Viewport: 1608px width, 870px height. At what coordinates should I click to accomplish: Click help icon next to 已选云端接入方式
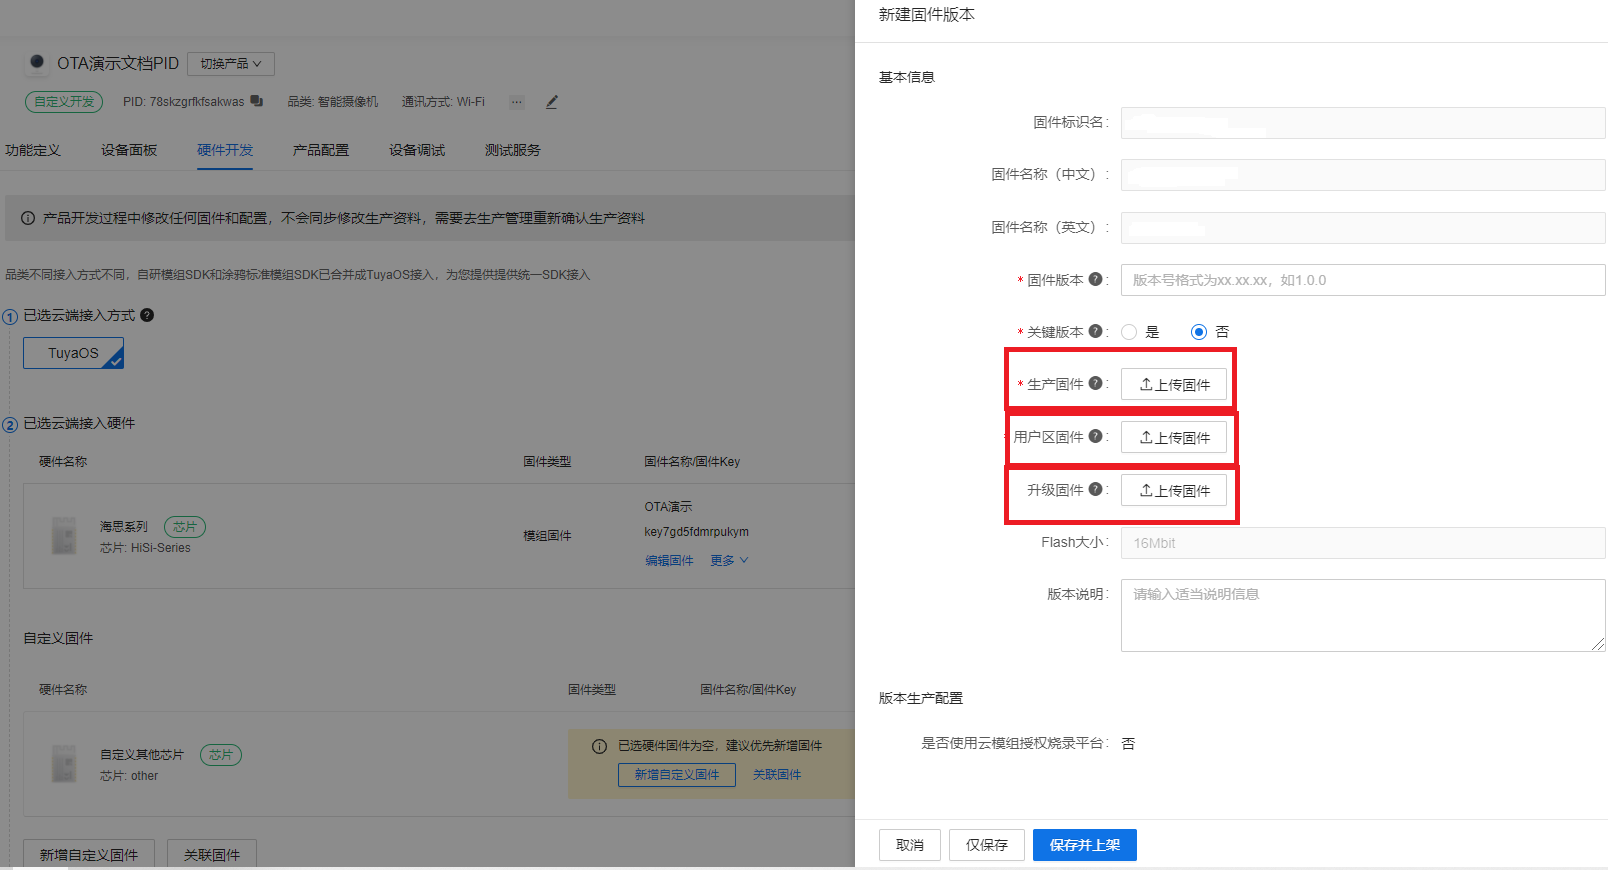point(147,315)
